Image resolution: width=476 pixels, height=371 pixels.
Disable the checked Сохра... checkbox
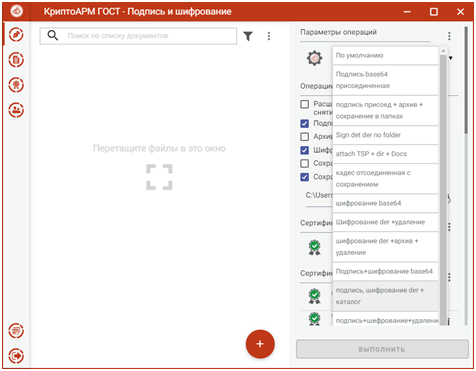coord(305,177)
